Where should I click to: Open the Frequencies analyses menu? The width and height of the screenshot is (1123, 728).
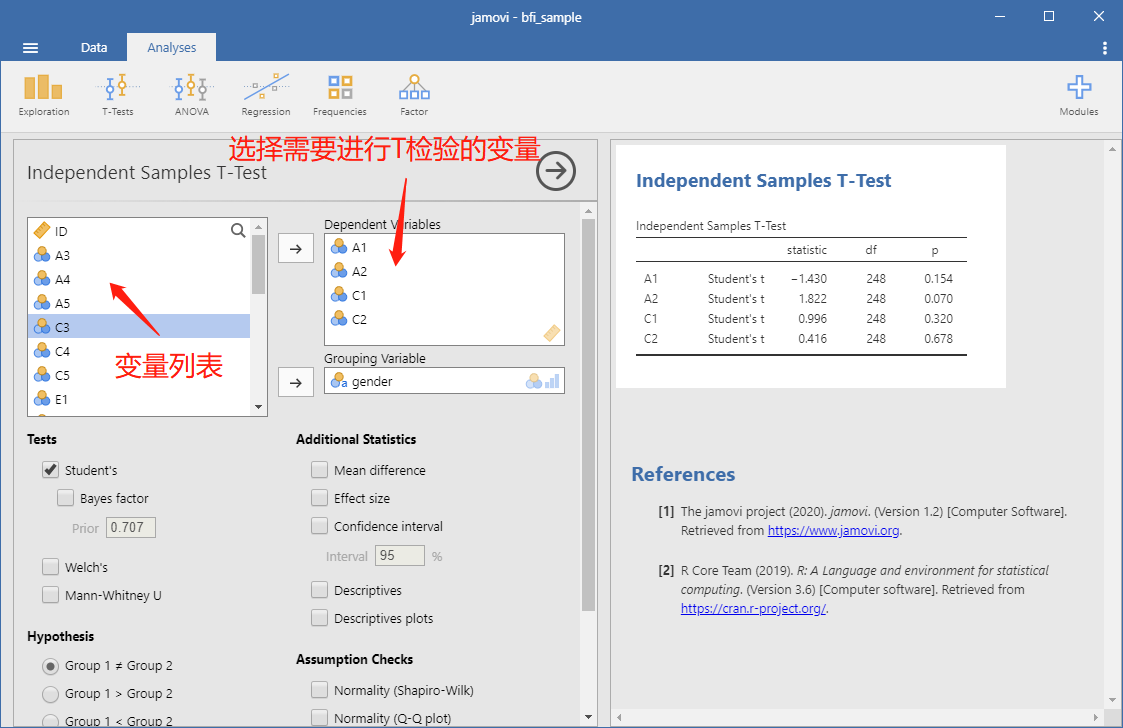(x=339, y=95)
